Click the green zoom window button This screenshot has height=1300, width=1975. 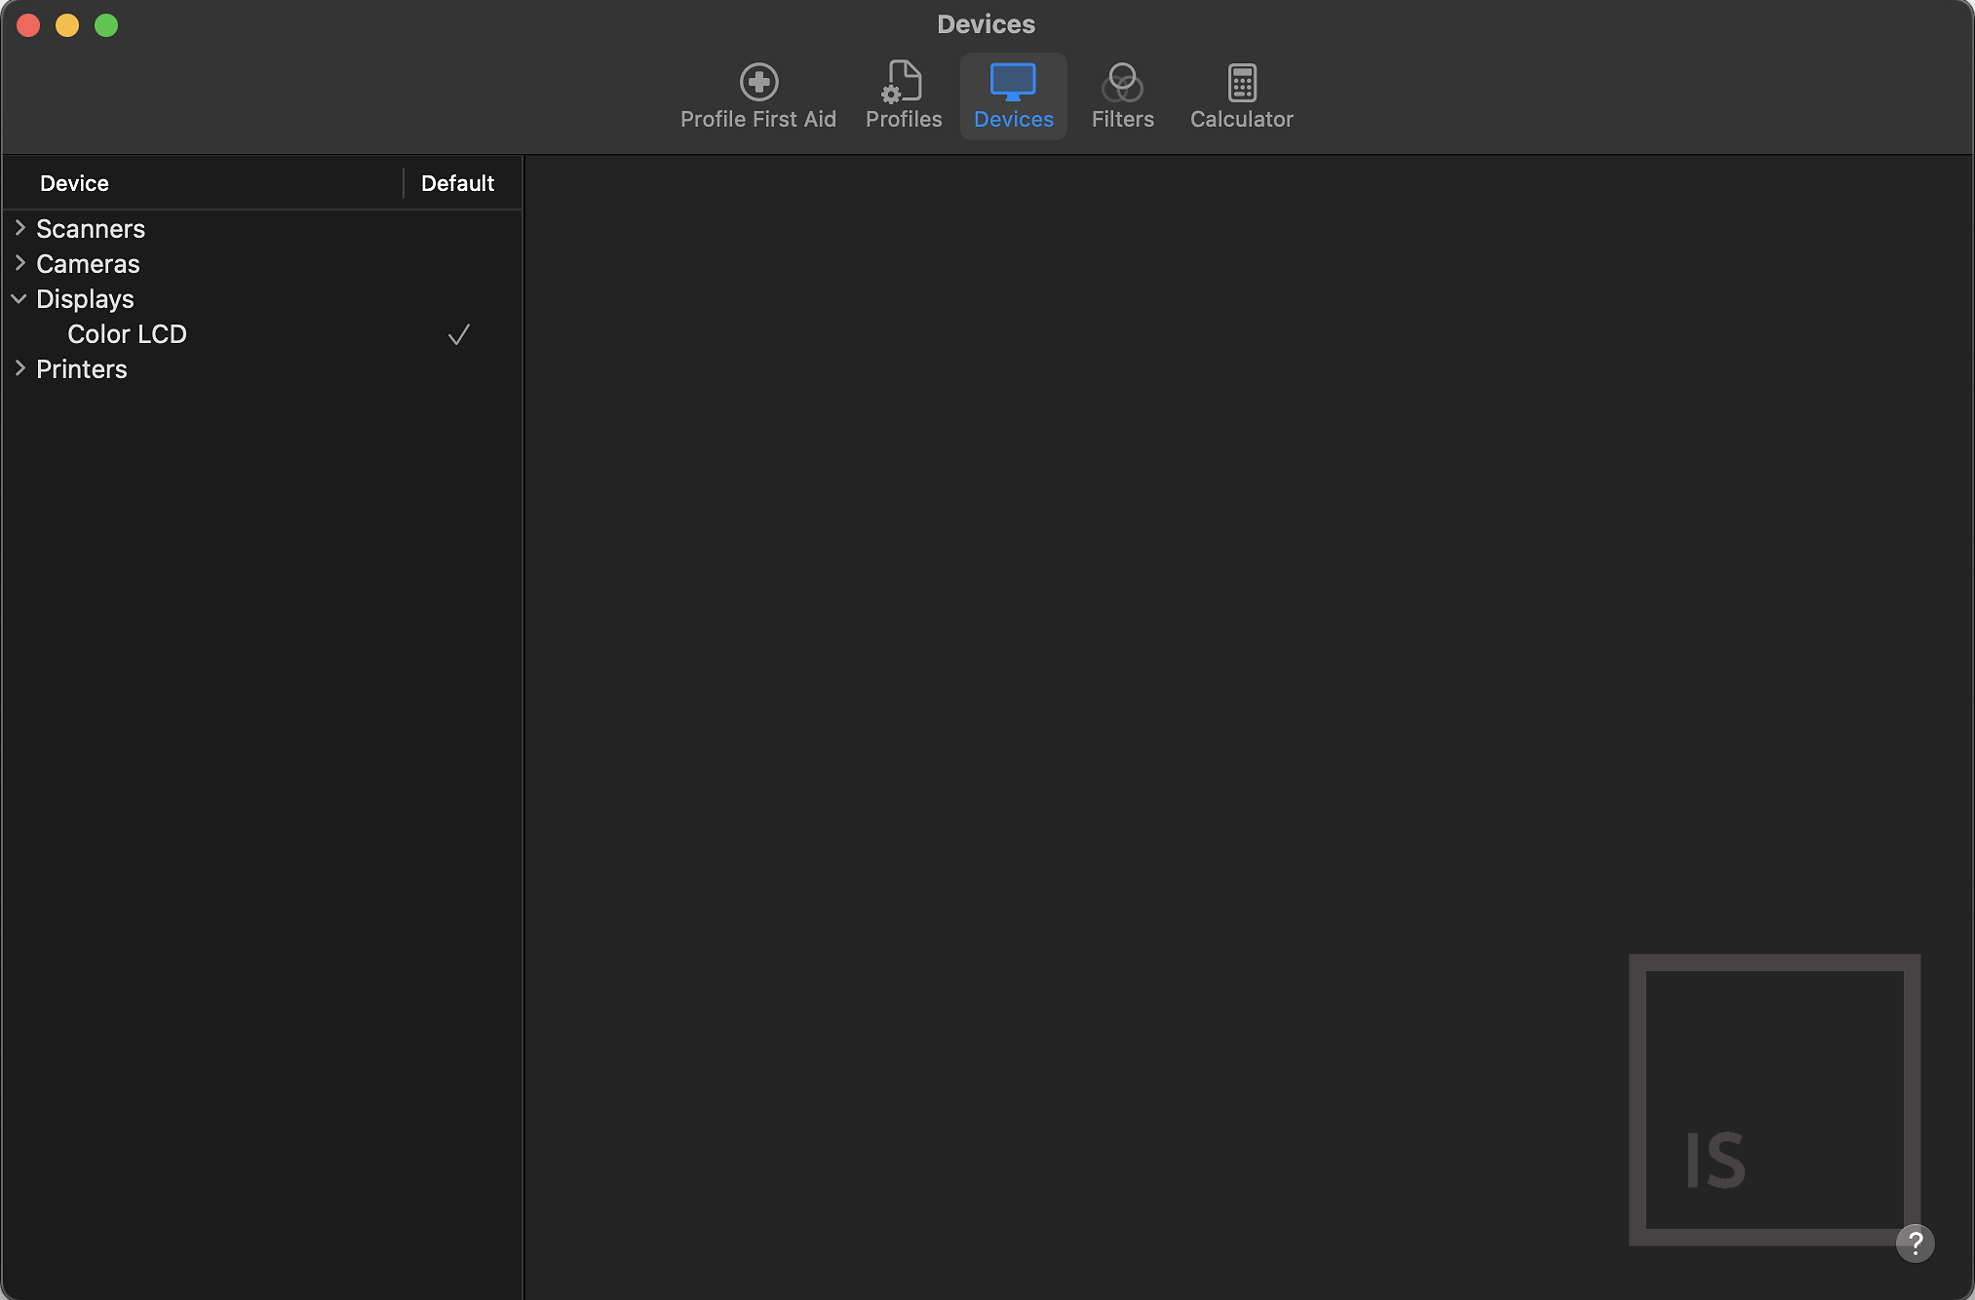[x=106, y=25]
